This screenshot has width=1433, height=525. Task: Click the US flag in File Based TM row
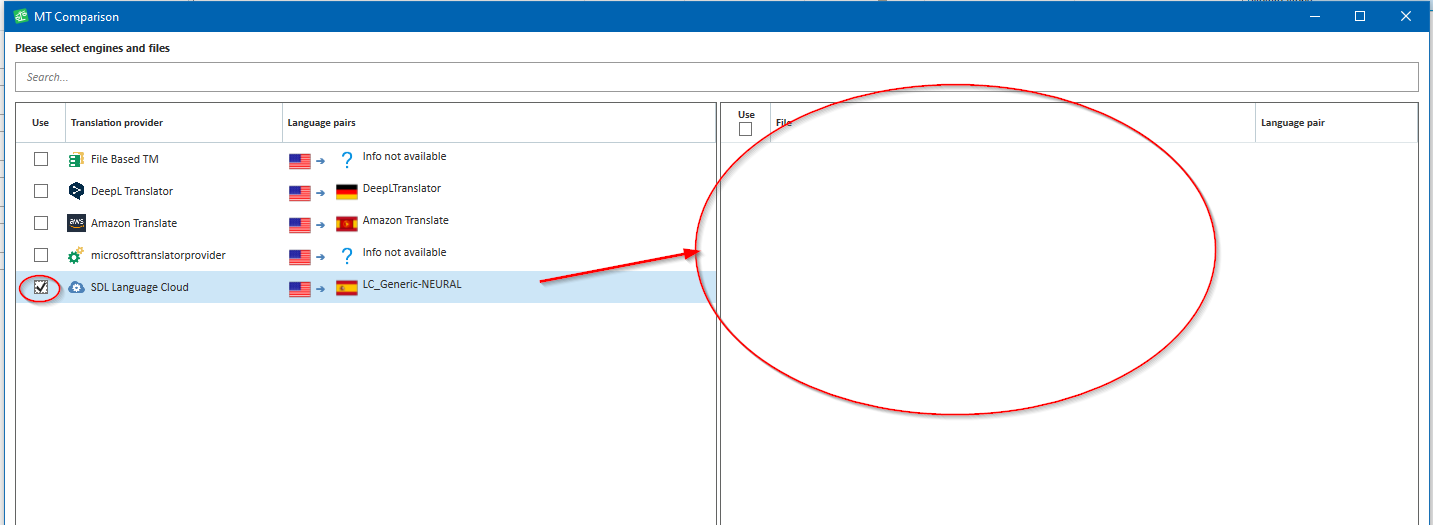click(300, 161)
